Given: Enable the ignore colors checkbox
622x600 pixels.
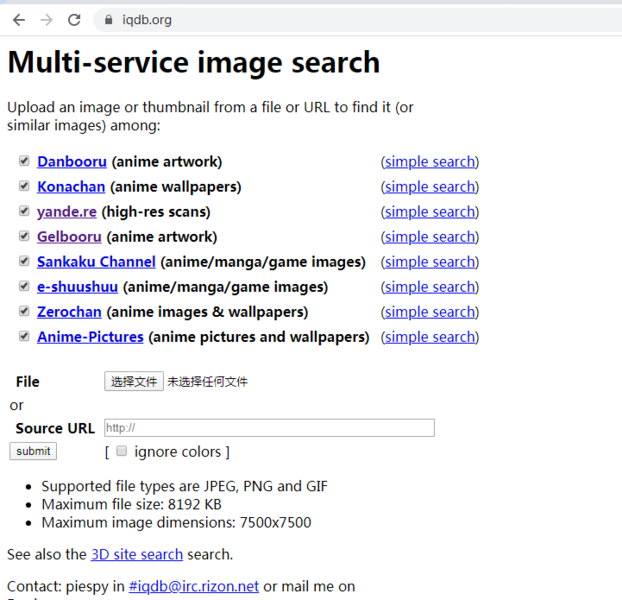Looking at the screenshot, I should [121, 450].
